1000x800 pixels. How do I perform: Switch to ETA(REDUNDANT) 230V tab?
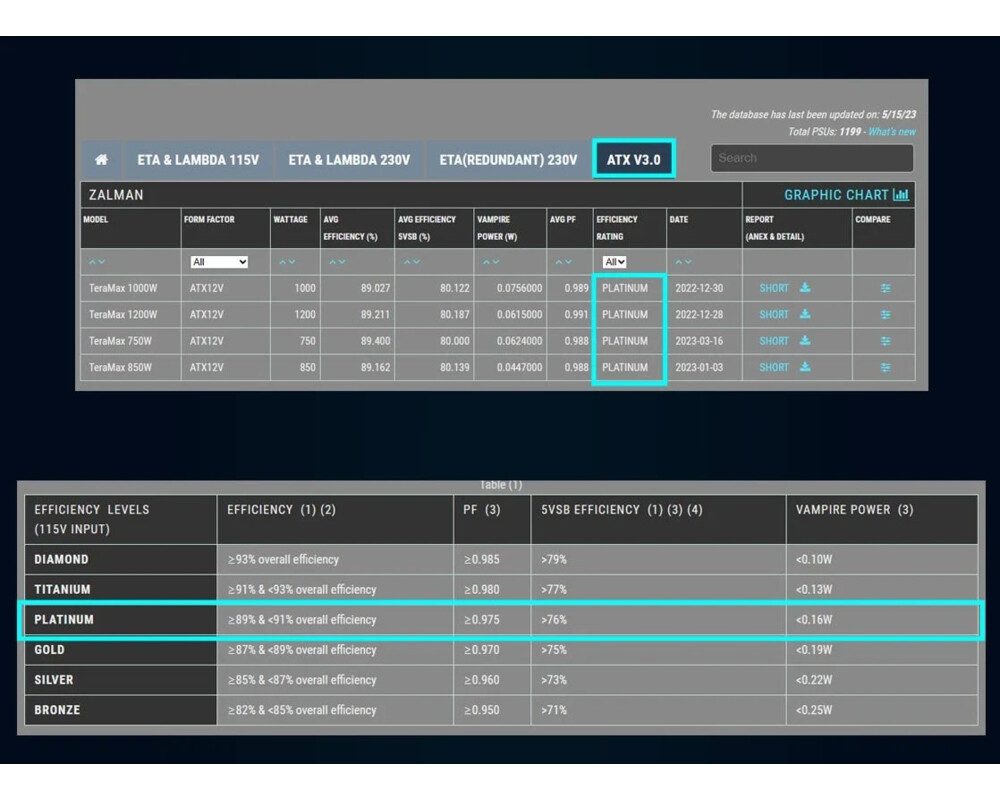pos(508,160)
